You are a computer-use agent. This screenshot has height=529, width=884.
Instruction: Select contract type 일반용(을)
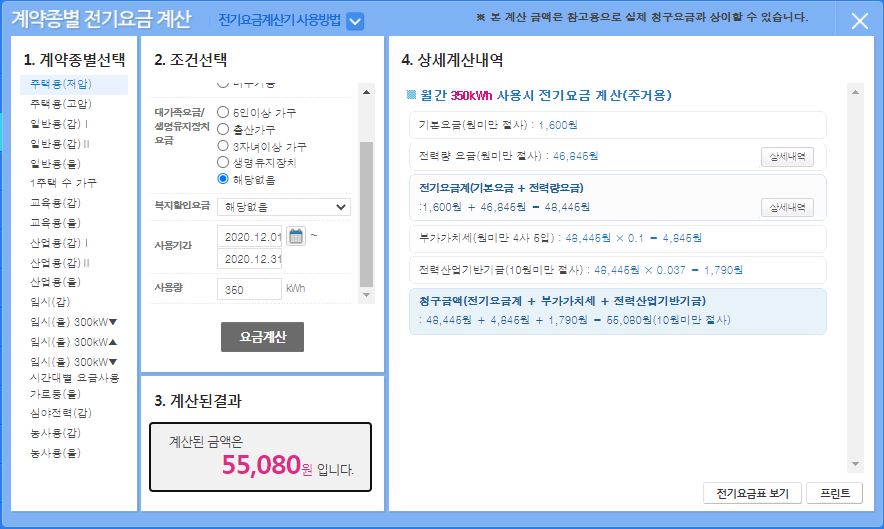pyautogui.click(x=55, y=164)
